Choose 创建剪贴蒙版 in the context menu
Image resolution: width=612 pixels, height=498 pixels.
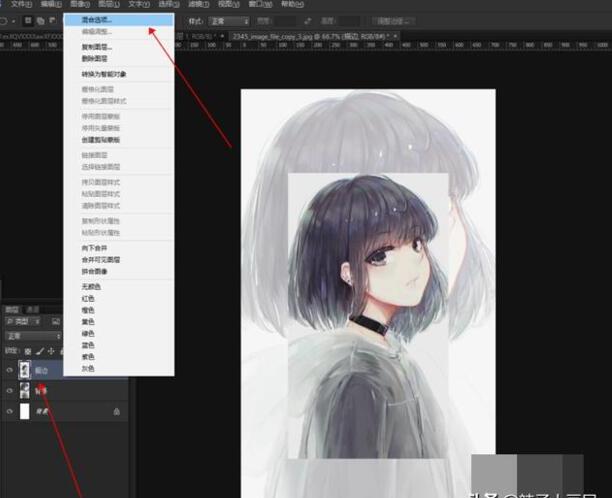coord(119,140)
